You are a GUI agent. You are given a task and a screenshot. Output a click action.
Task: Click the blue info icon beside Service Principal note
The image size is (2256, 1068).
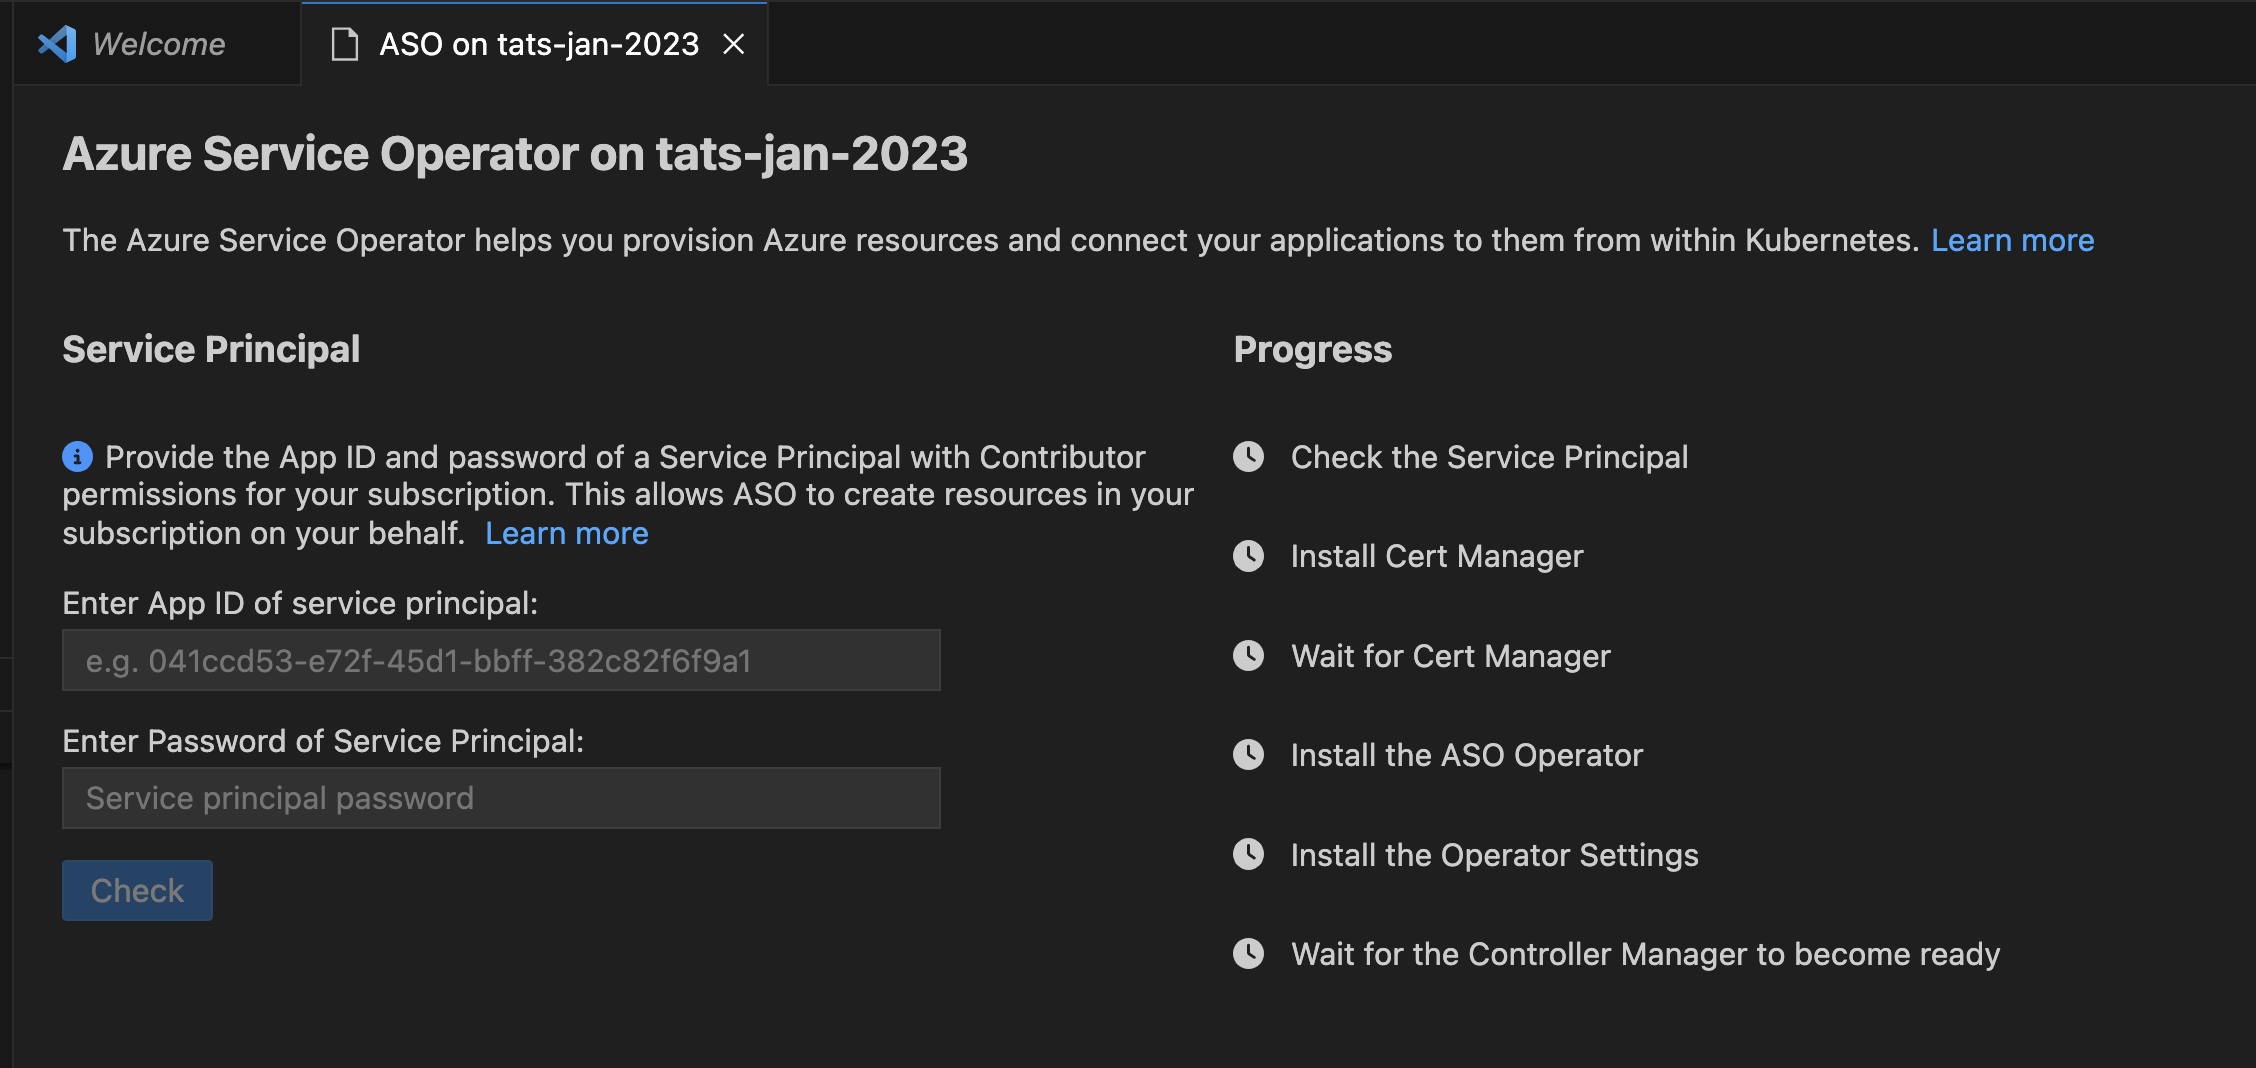coord(77,457)
